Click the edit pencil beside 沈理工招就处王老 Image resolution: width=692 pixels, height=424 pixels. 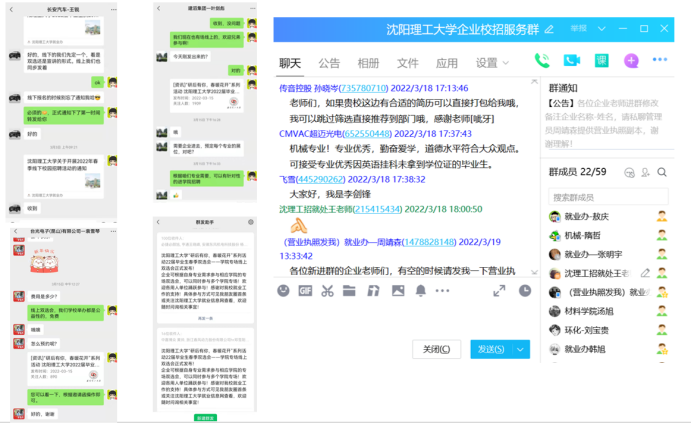tap(645, 273)
